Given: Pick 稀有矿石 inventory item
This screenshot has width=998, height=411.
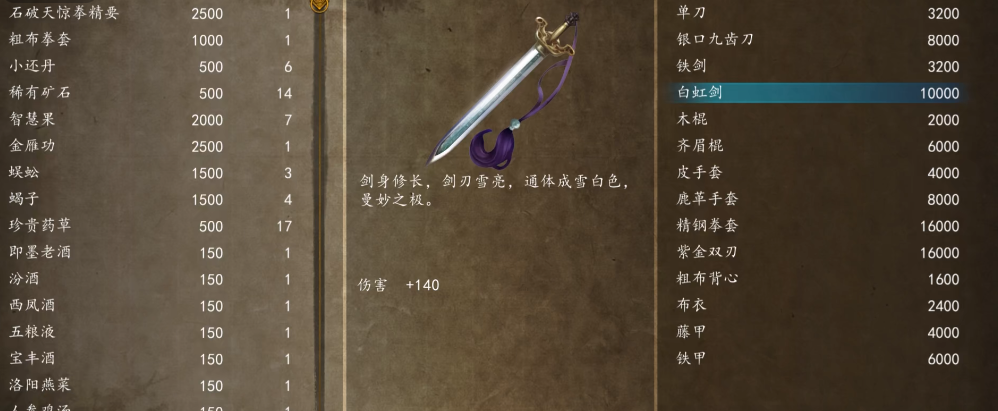Looking at the screenshot, I should pos(151,94).
